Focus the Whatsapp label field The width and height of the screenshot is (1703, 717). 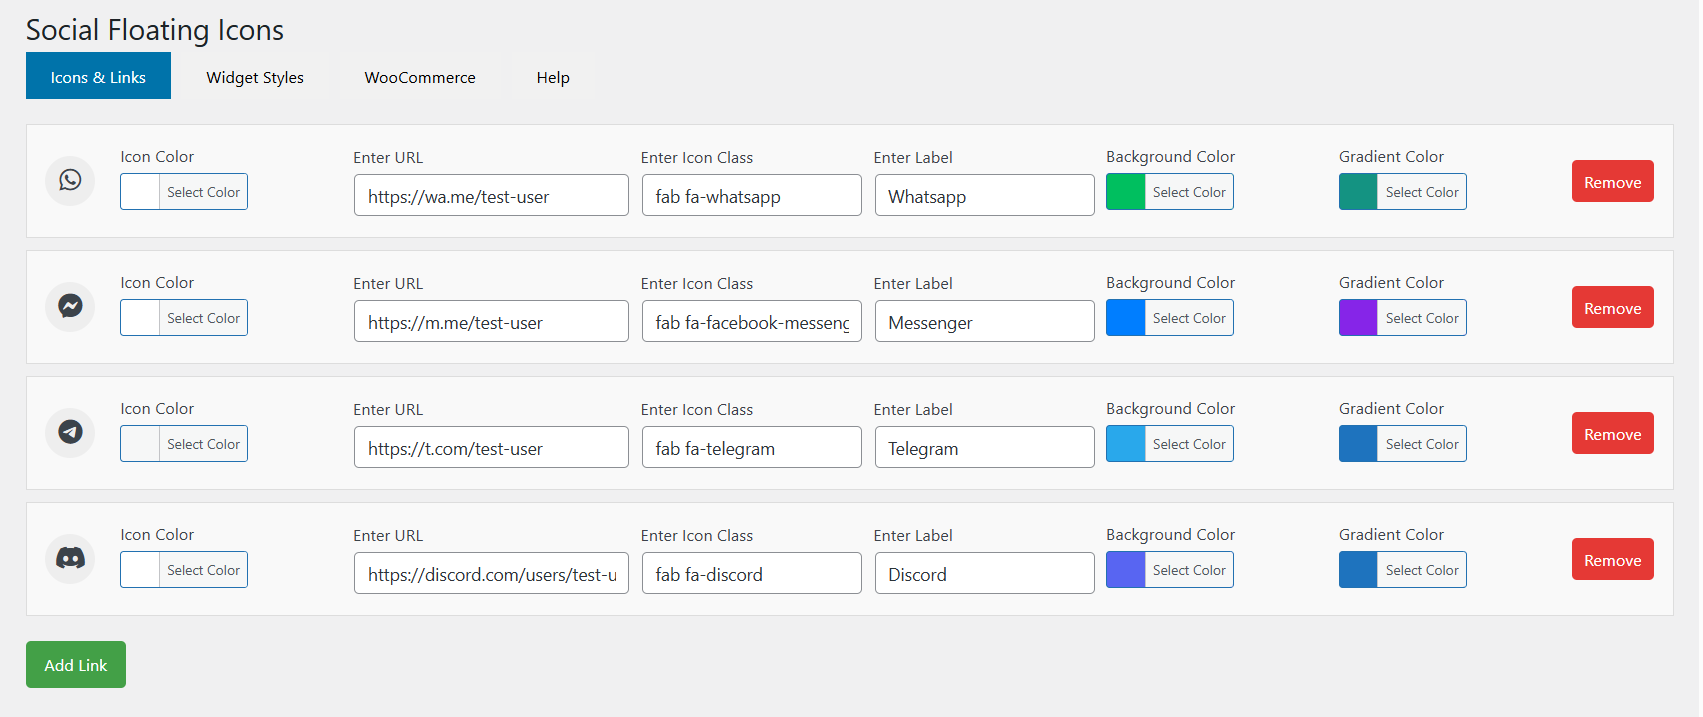(x=985, y=195)
